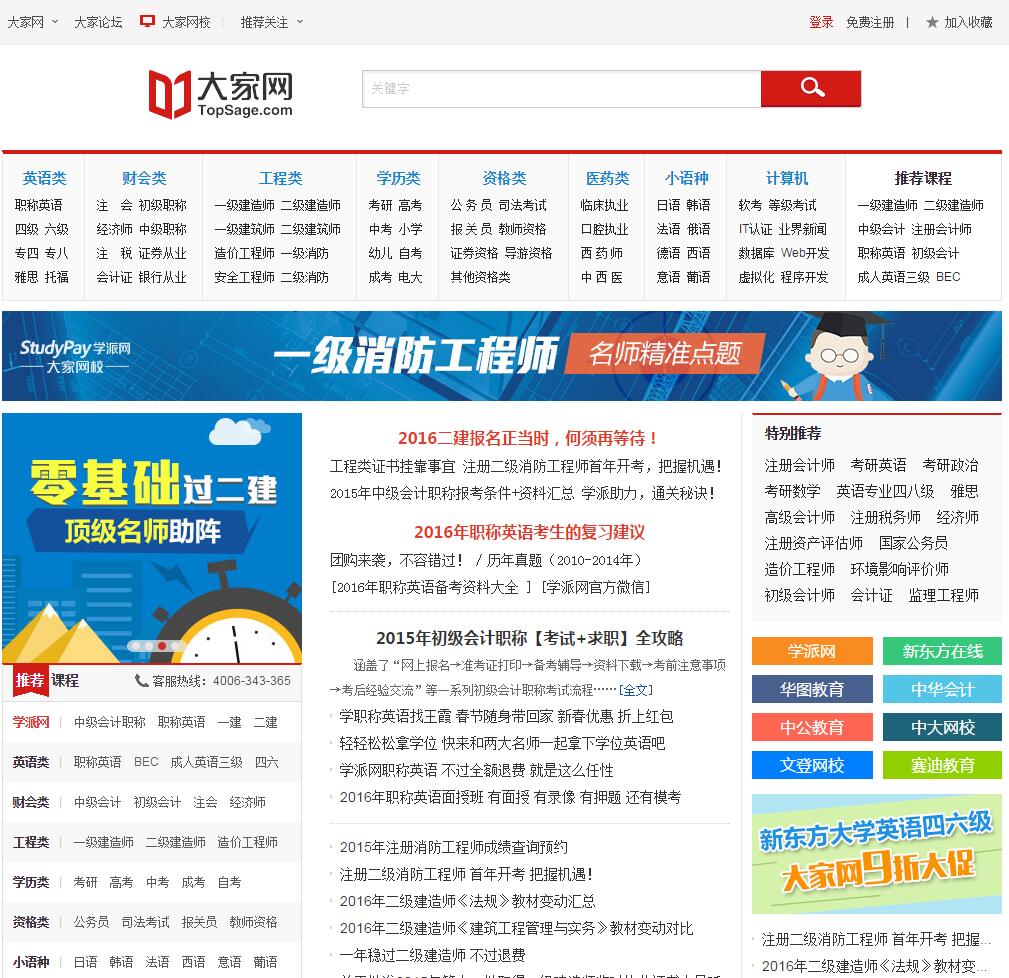Screen dimensions: 1009x978
Task: Open the 医药类 category heading
Action: [x=607, y=178]
